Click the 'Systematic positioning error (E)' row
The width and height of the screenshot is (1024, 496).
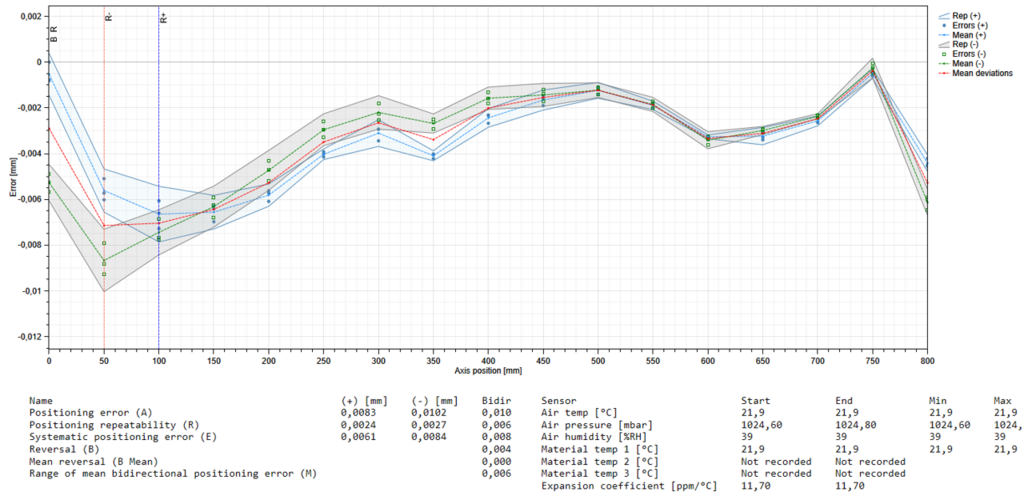pyautogui.click(x=104, y=436)
